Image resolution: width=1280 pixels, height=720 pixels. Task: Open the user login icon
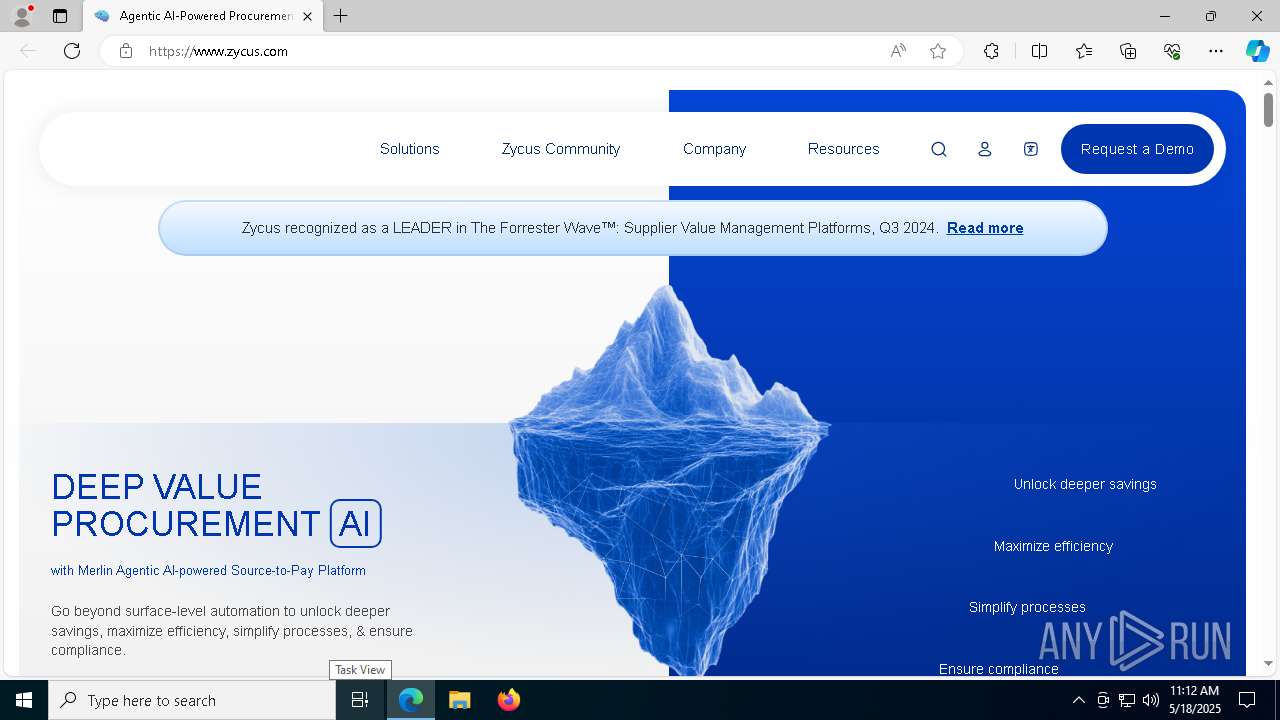point(984,149)
